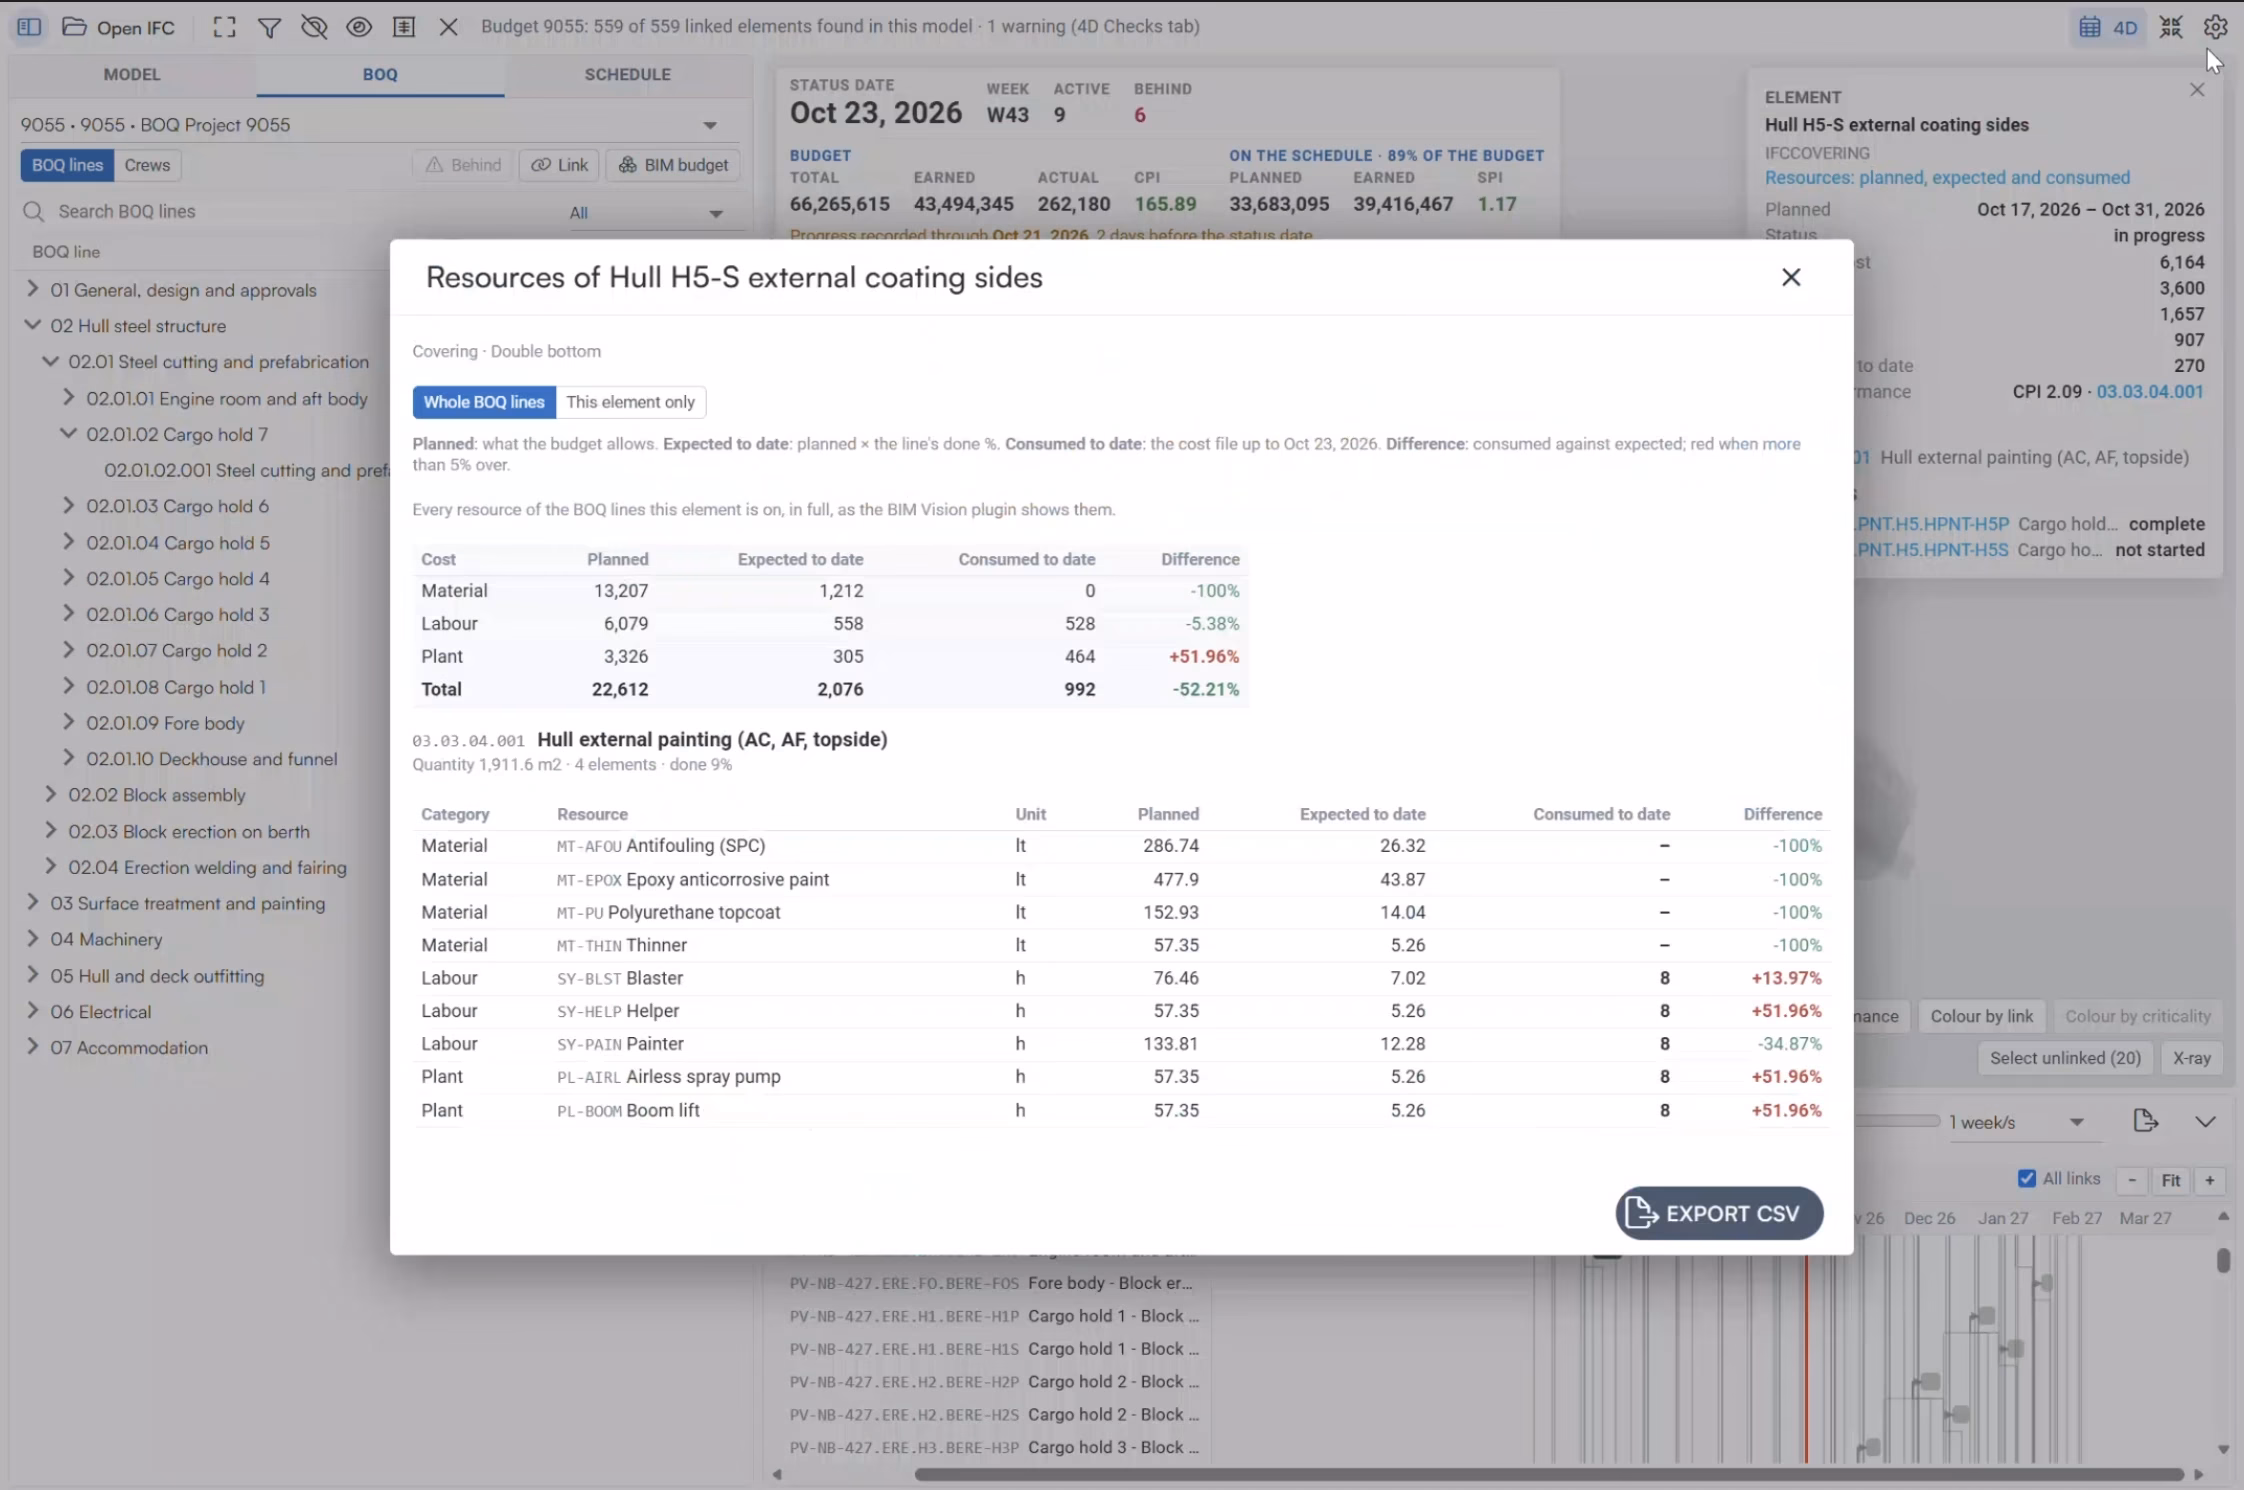The image size is (2244, 1490).
Task: Open the 03.03.04.001 BOQ line link
Action: [x=2149, y=392]
